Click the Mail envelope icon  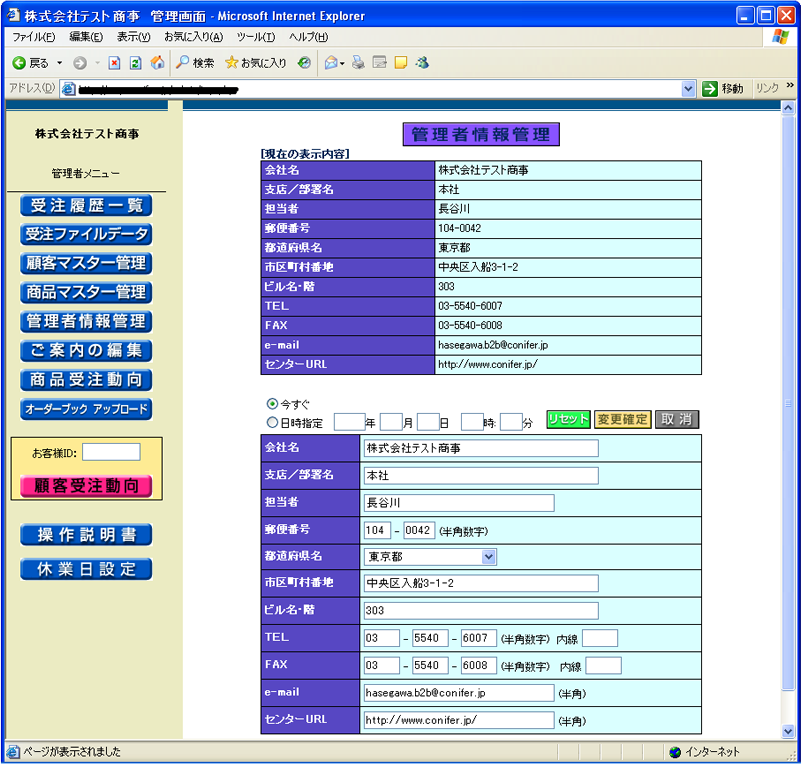332,62
